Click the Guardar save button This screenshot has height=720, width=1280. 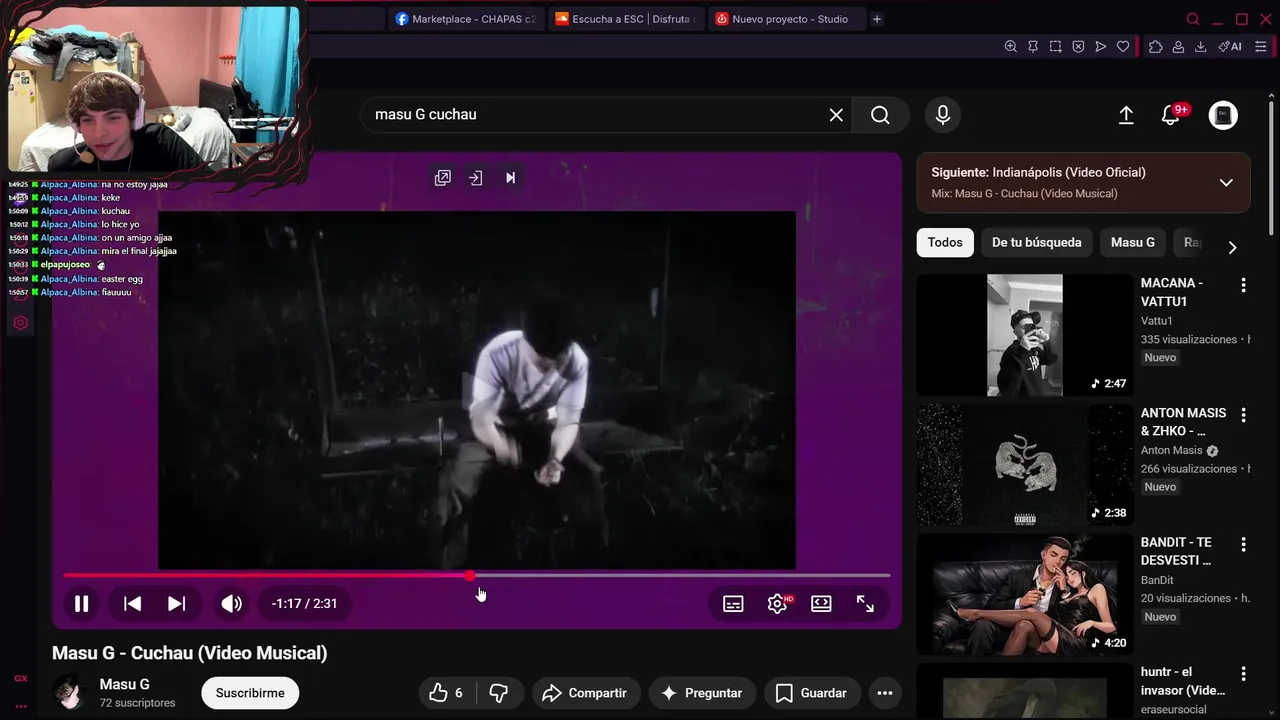[811, 693]
